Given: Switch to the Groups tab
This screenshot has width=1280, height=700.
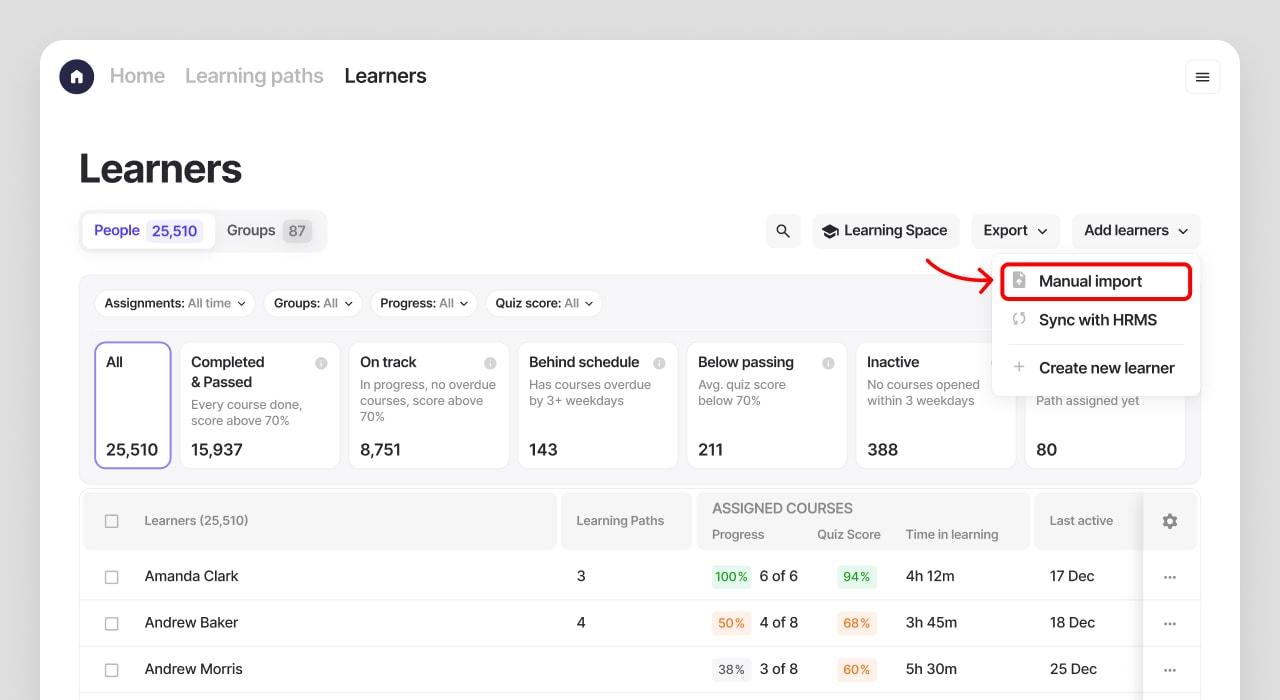Looking at the screenshot, I should [x=269, y=231].
